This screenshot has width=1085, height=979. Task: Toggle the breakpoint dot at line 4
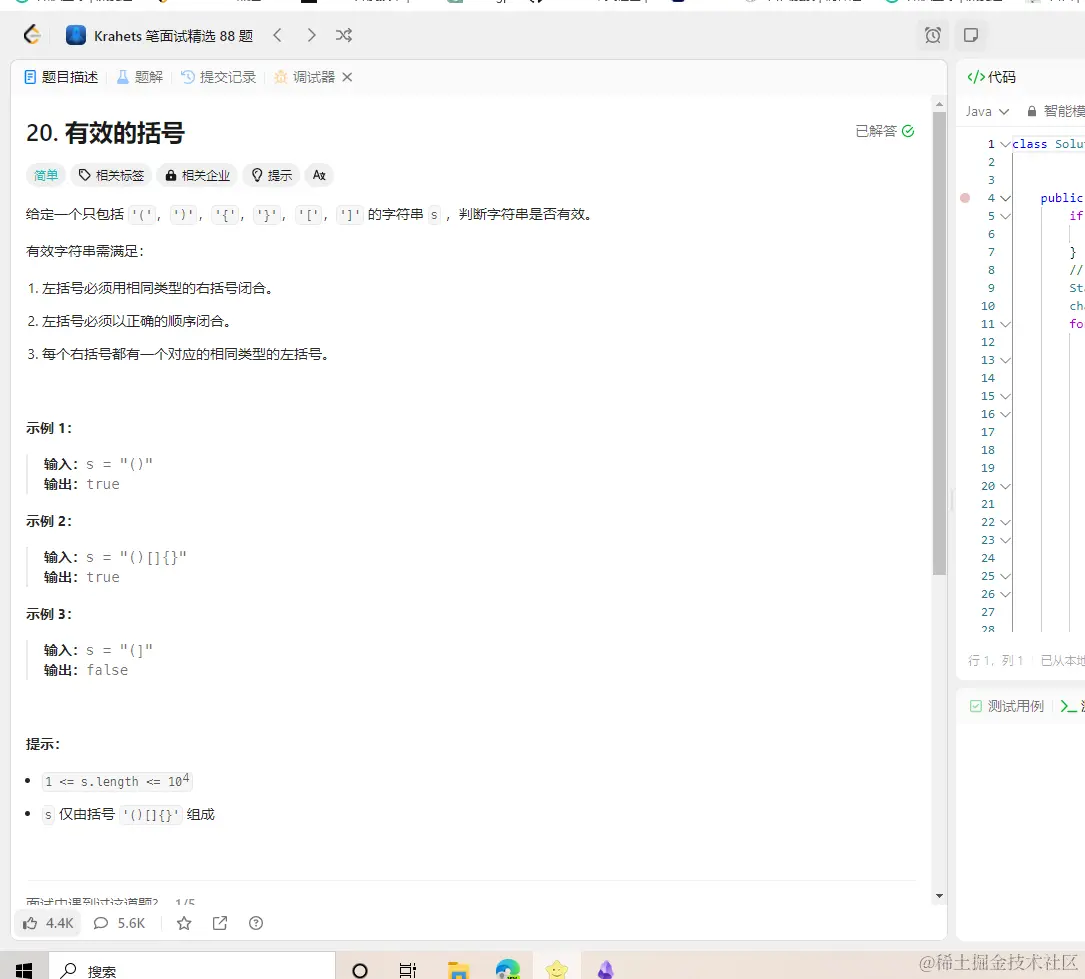tap(965, 198)
